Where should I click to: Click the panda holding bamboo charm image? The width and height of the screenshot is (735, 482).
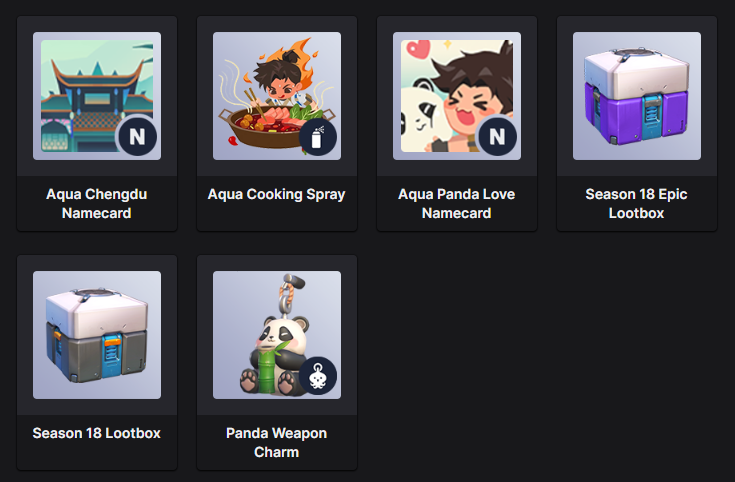tap(277, 335)
